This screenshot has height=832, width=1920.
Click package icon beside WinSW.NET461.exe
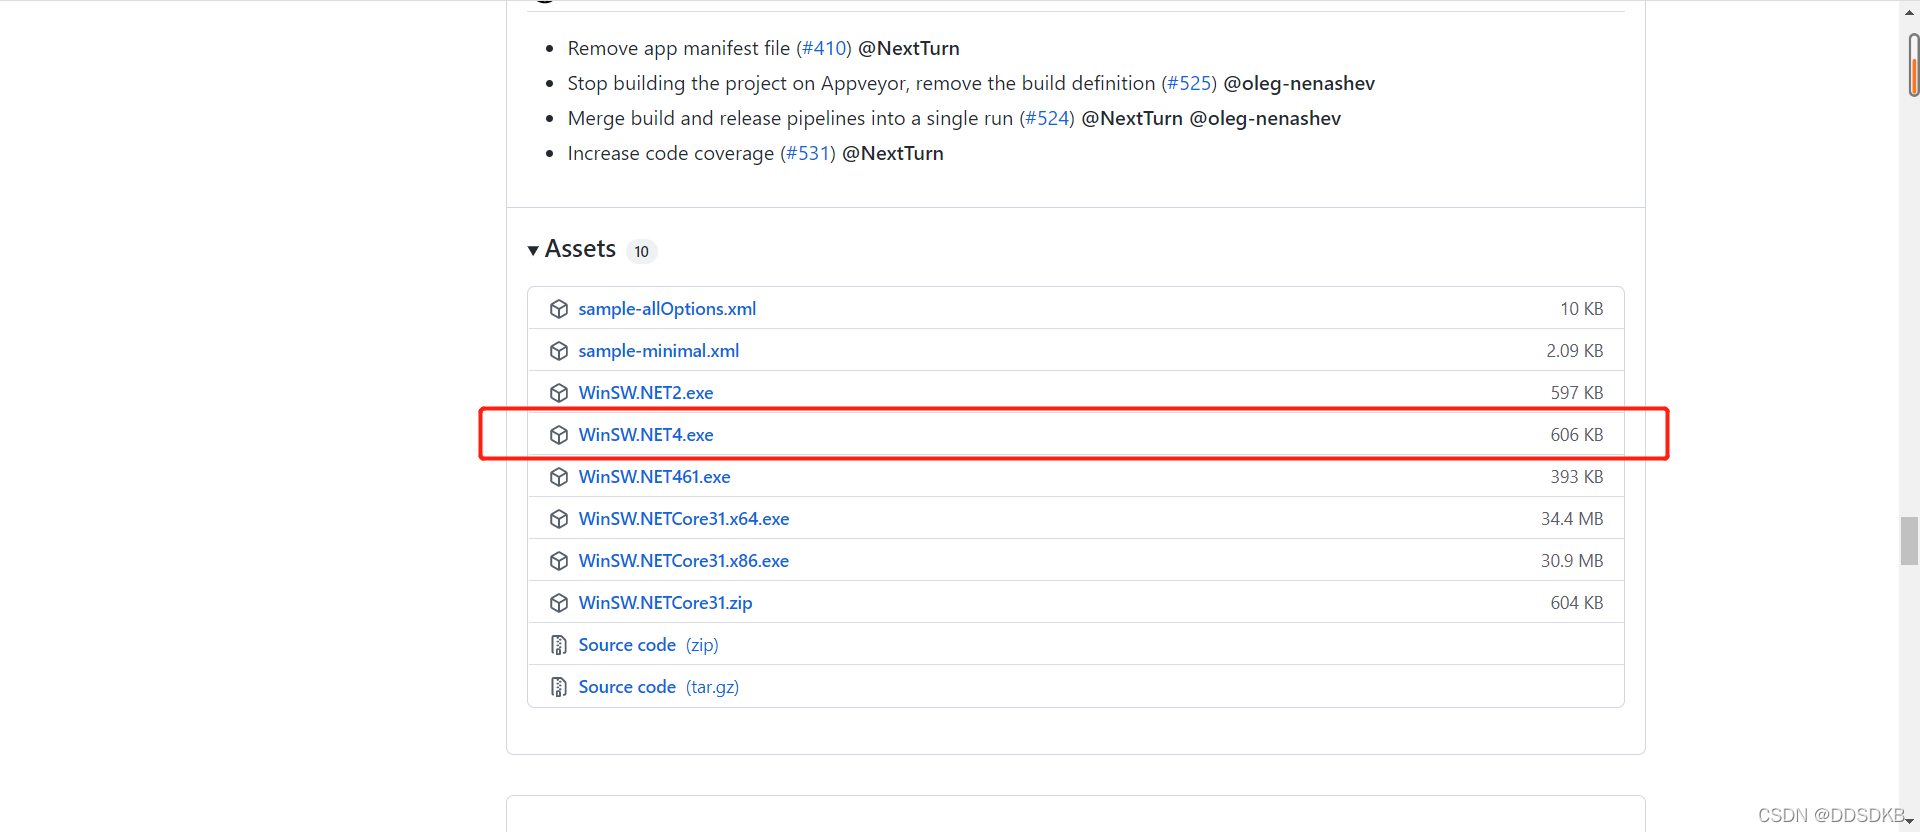coord(559,477)
